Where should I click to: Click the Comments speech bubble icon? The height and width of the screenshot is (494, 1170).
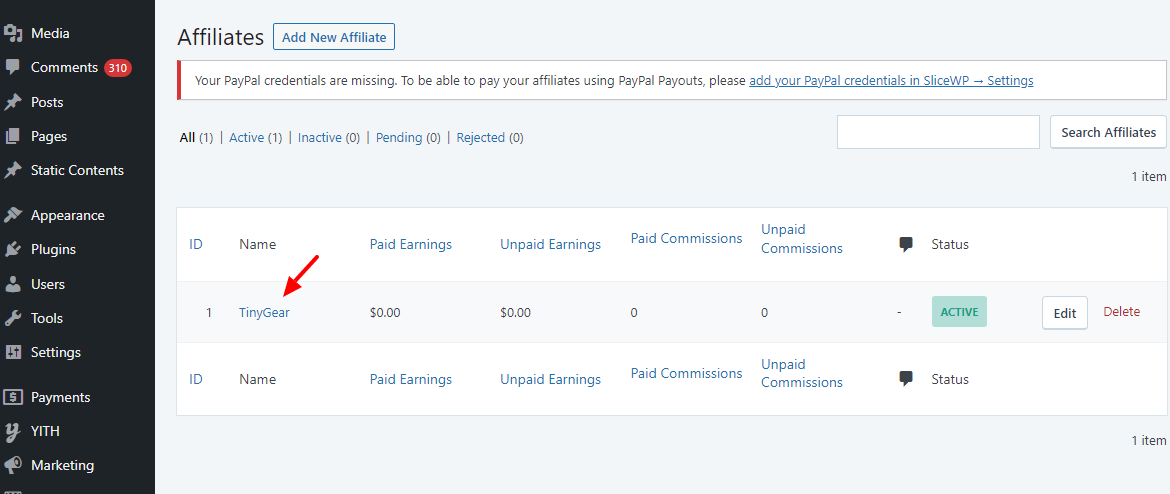(x=13, y=68)
